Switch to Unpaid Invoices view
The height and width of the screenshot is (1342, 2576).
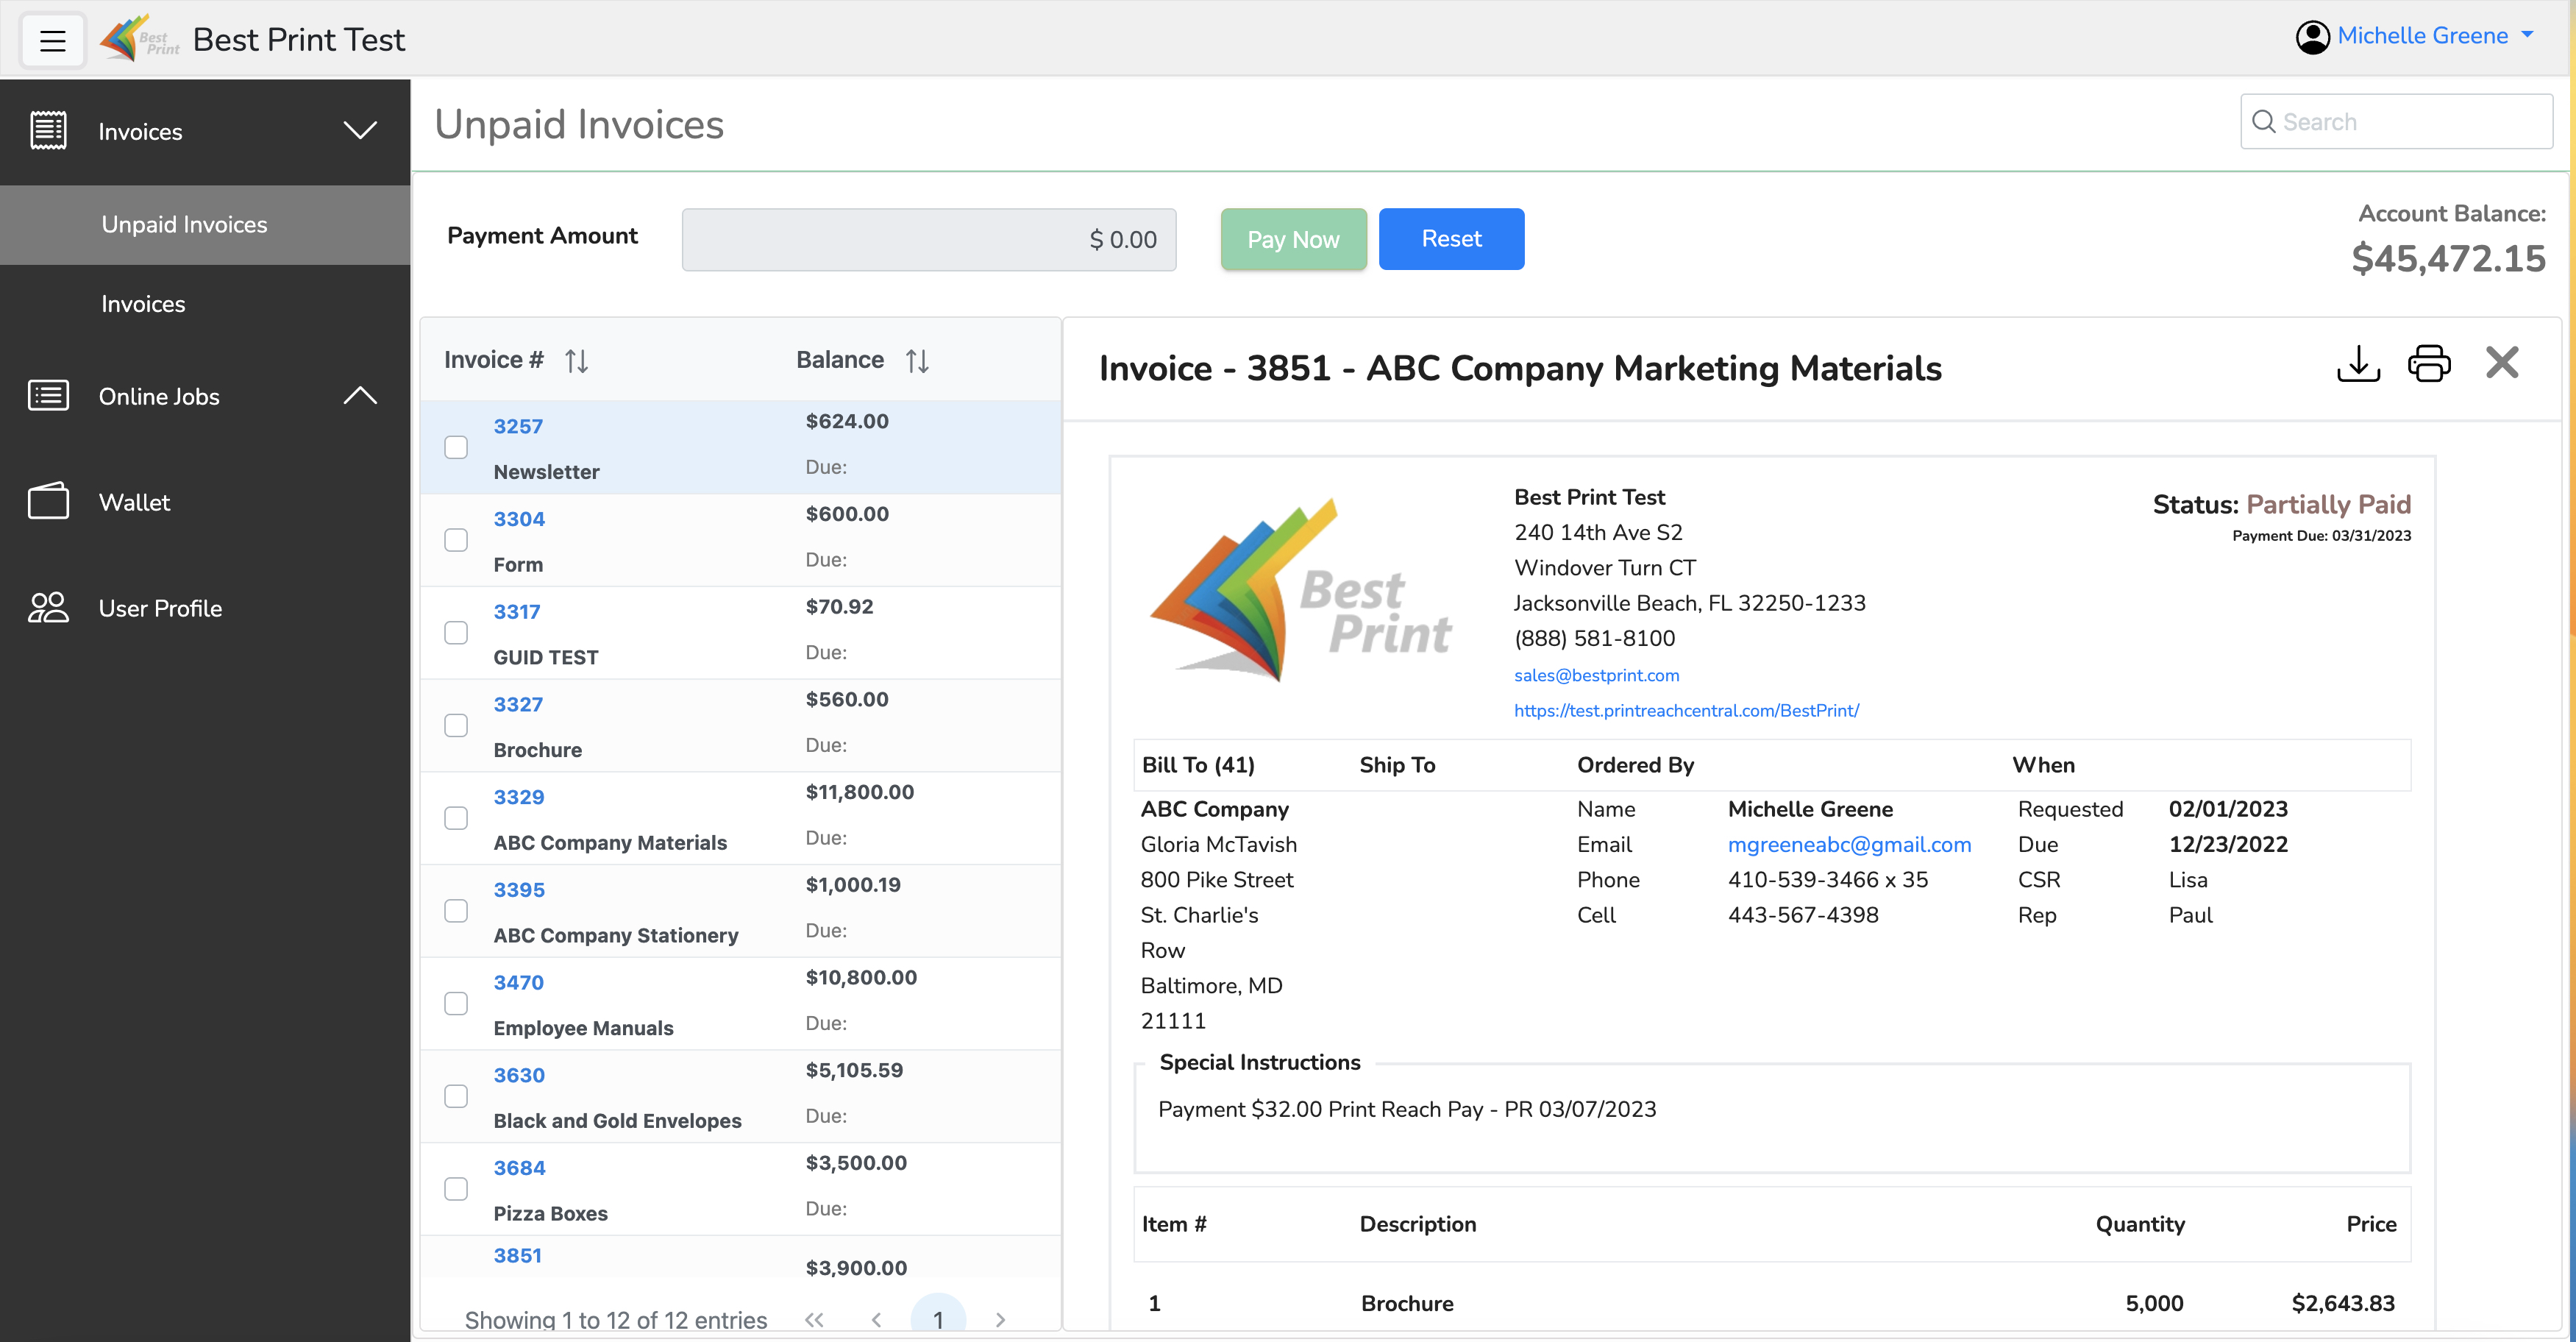[x=184, y=224]
